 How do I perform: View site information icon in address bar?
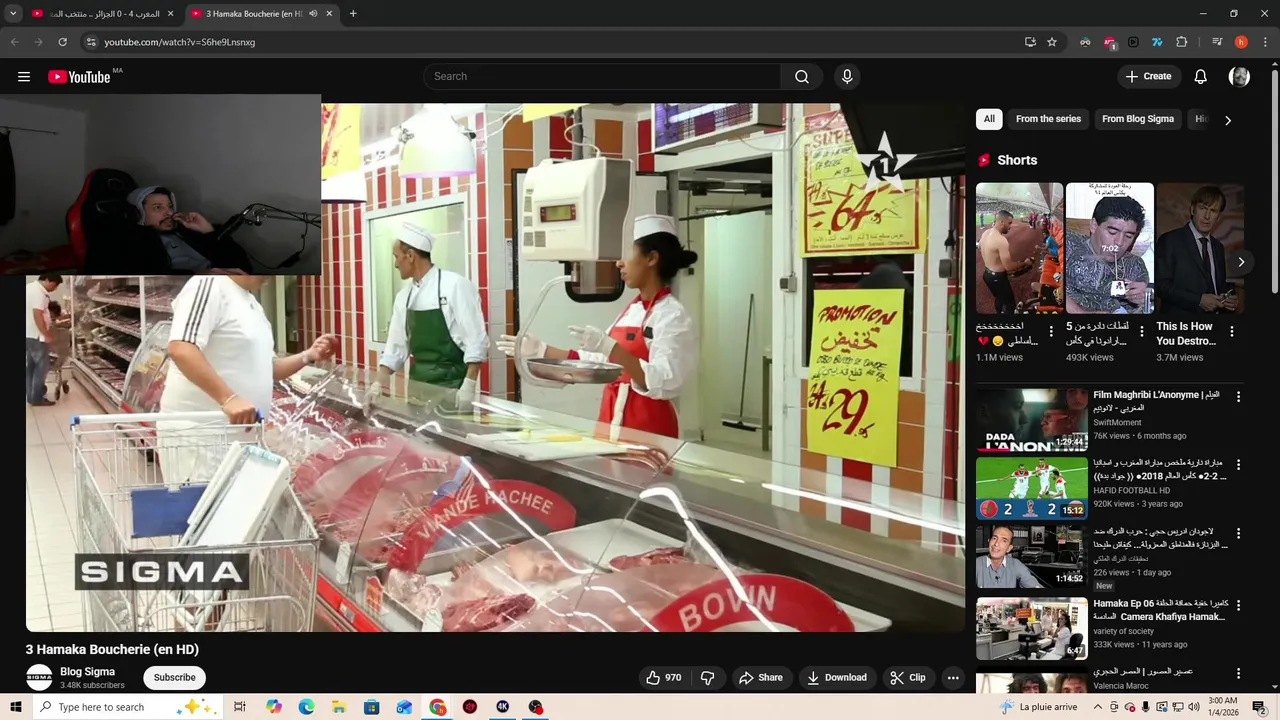coord(91,42)
